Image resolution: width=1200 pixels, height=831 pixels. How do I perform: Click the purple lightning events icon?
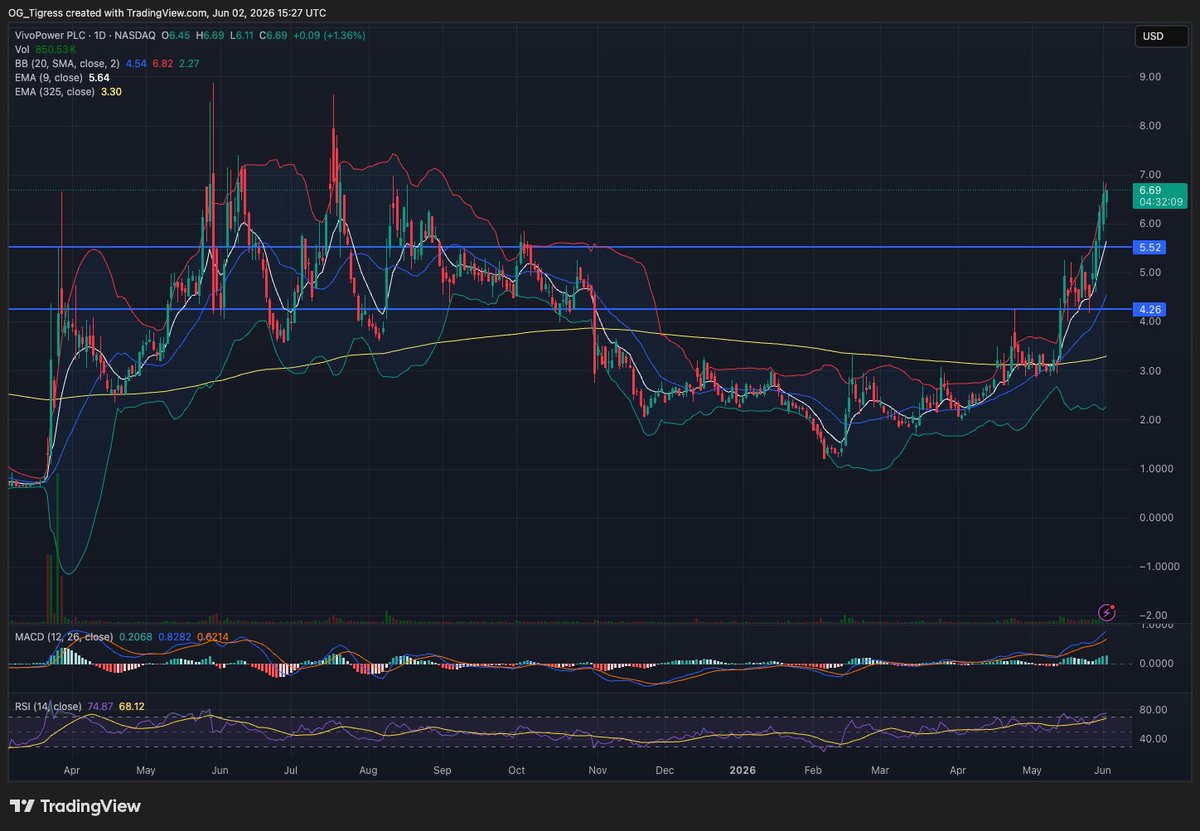pyautogui.click(x=1107, y=611)
